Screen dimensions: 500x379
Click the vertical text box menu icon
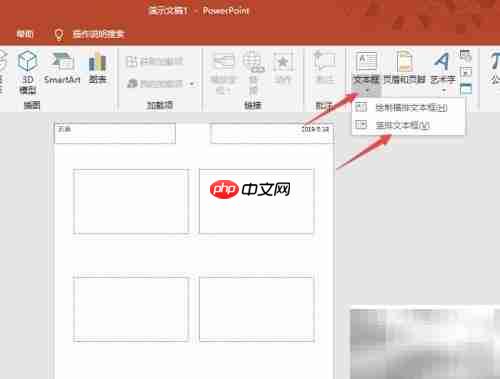point(361,125)
